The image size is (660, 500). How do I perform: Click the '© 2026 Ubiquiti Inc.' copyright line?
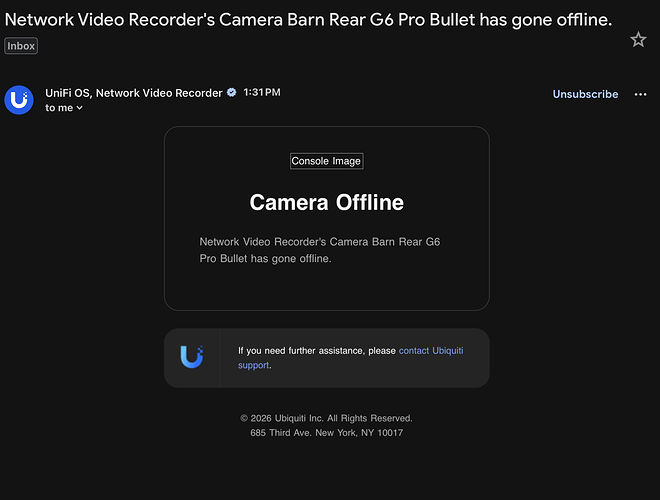click(326, 418)
